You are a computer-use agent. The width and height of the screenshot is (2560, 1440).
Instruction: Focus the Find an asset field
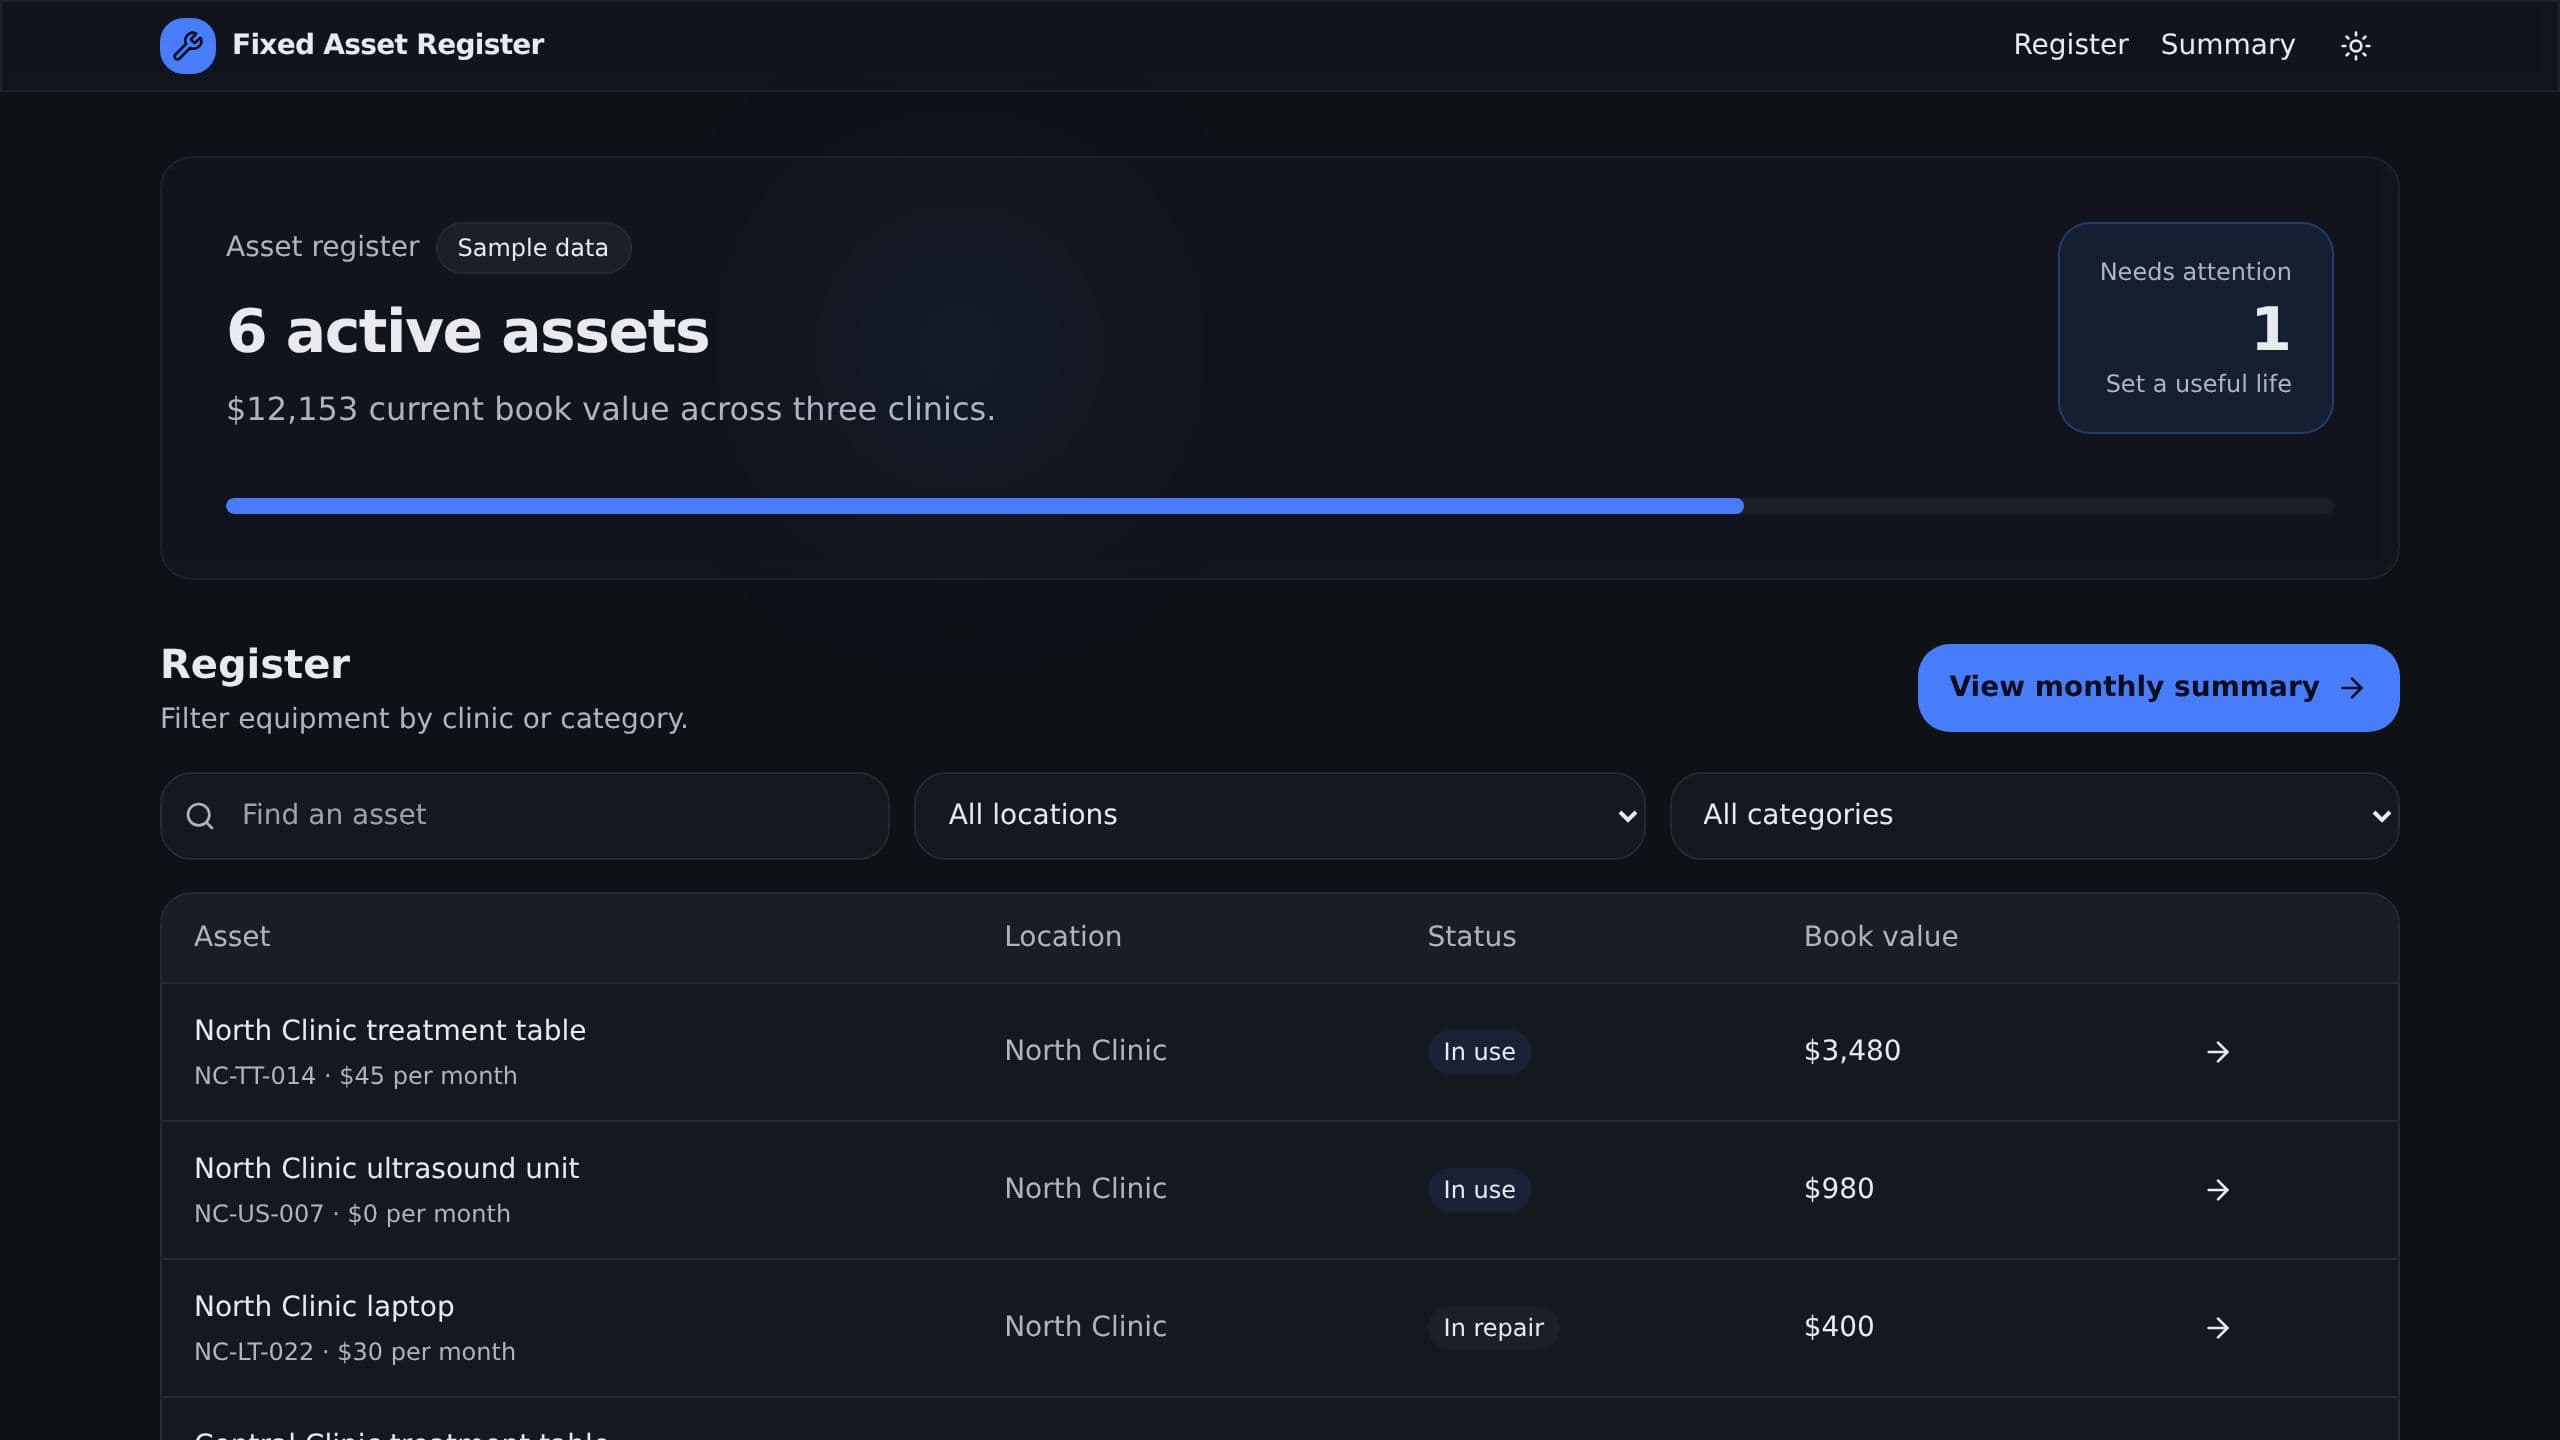click(x=525, y=815)
